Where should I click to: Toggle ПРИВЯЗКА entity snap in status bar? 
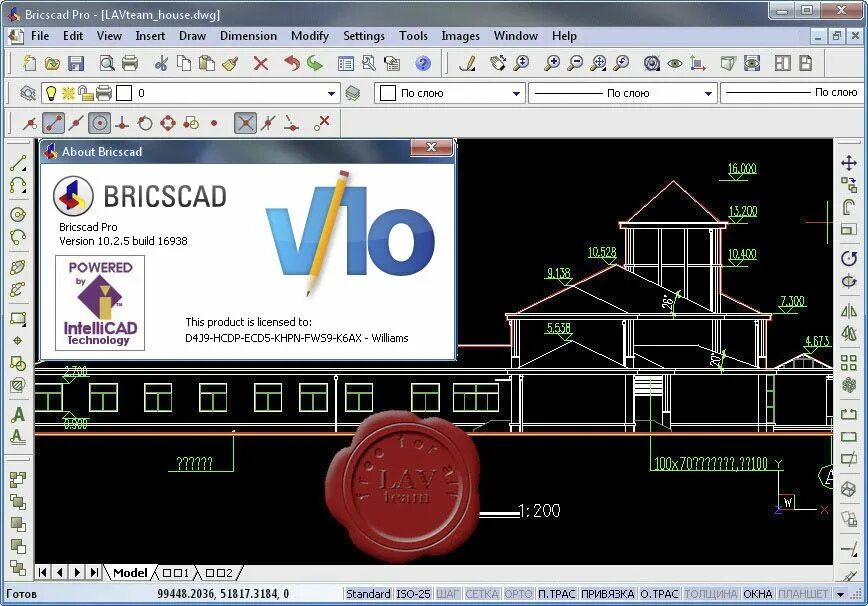click(608, 594)
